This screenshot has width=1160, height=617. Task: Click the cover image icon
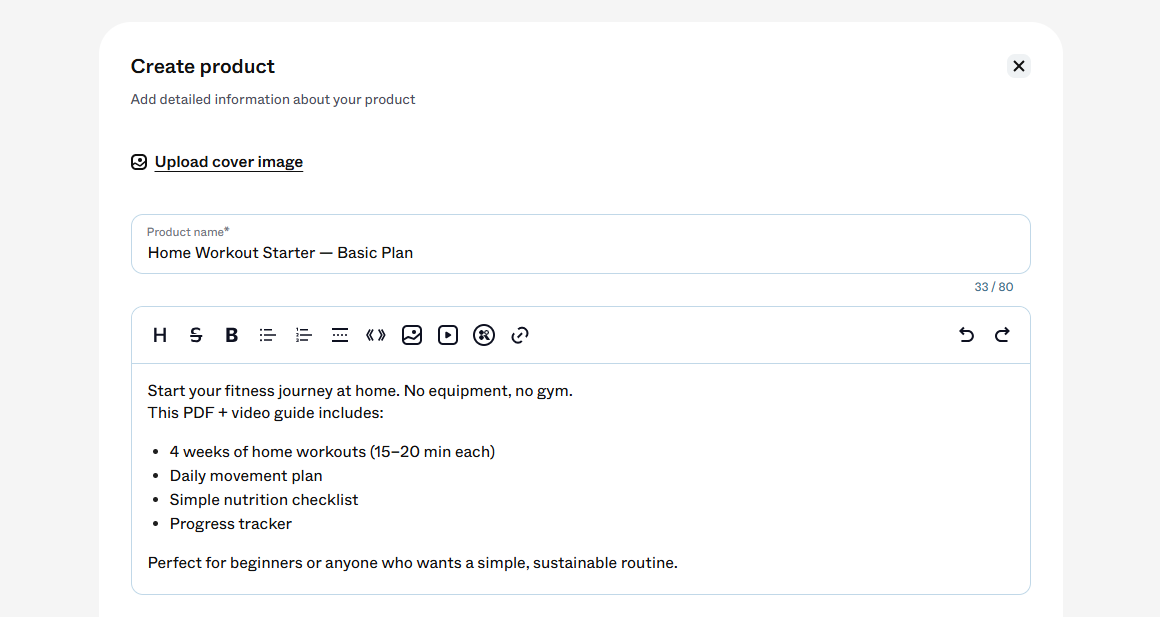point(139,162)
